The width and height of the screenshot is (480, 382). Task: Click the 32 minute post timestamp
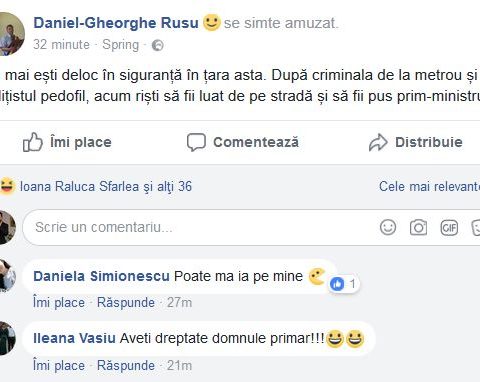pos(61,45)
